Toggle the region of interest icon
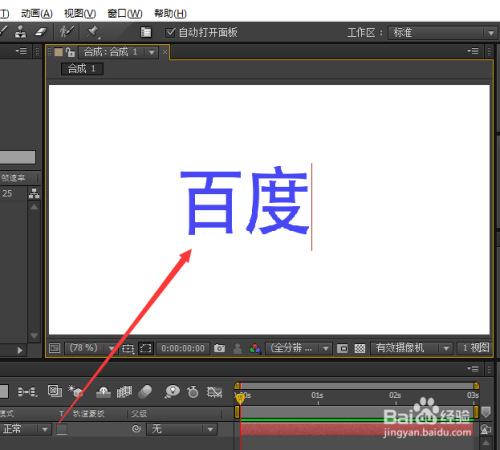500x450 pixels. pos(342,349)
